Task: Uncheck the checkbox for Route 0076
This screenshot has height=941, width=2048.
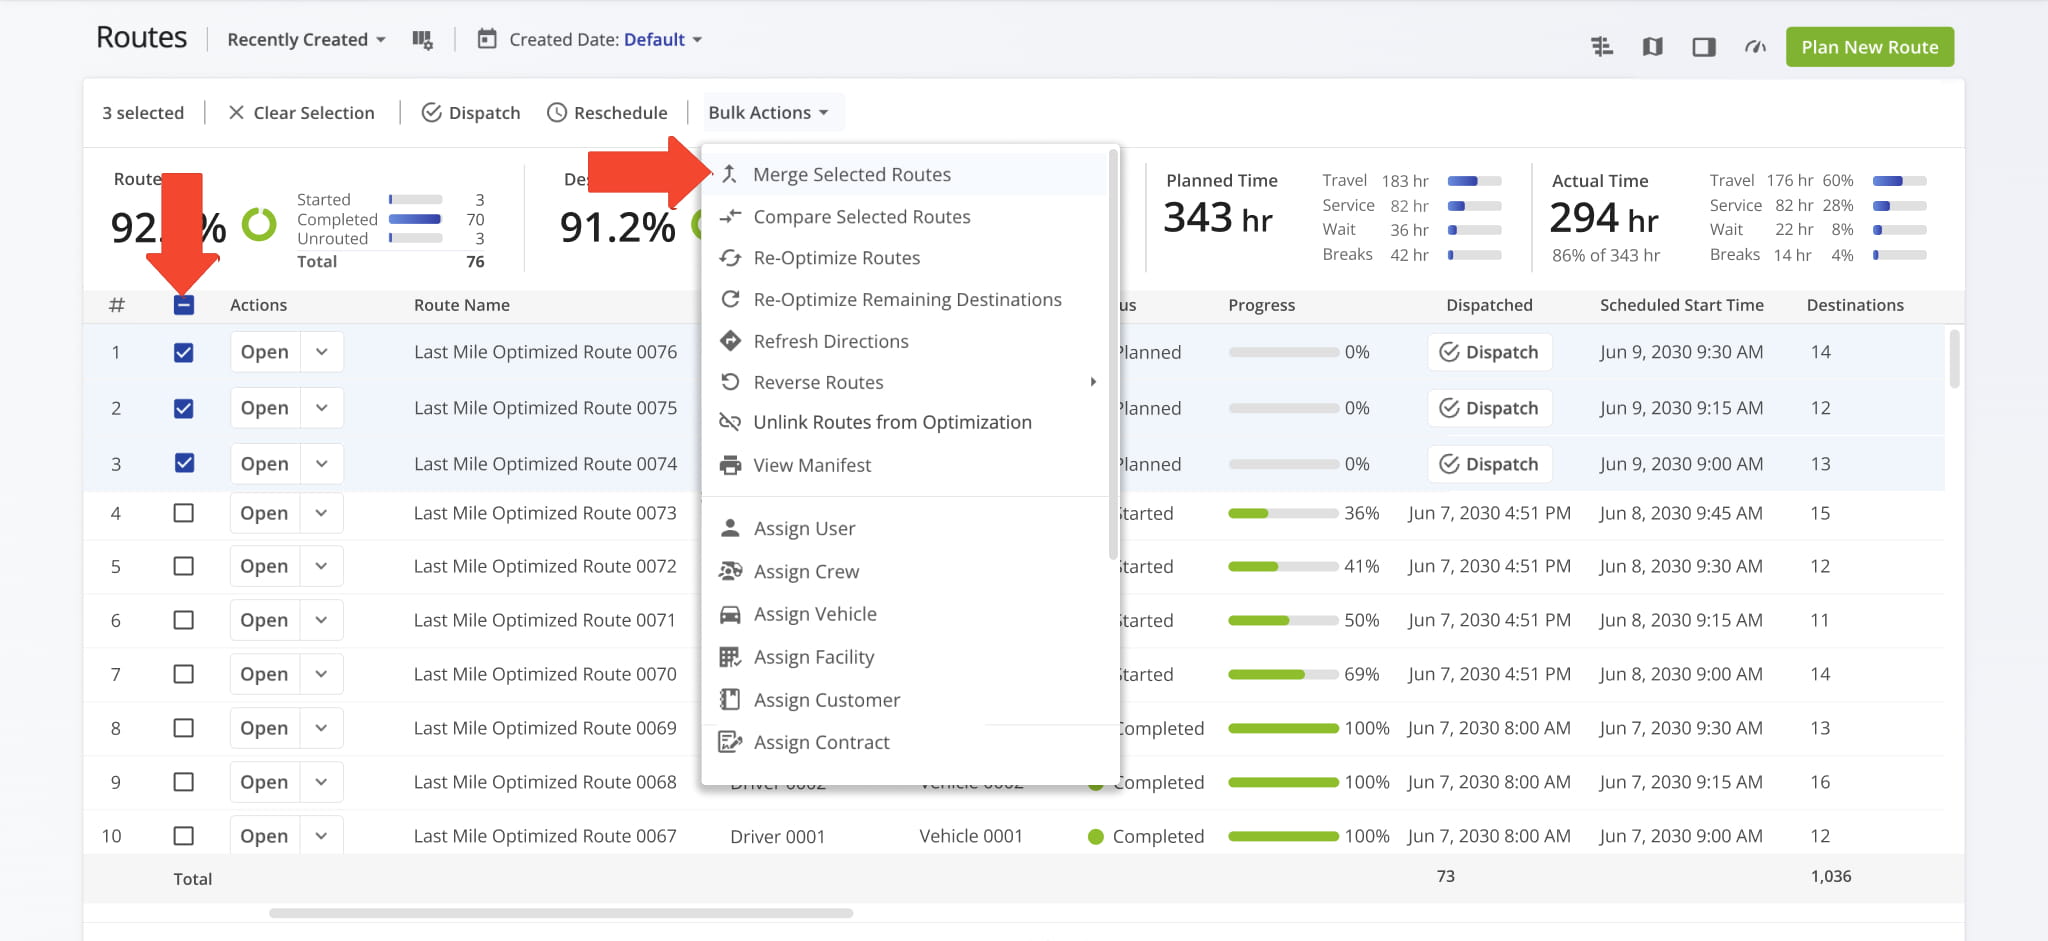Action: click(x=184, y=352)
